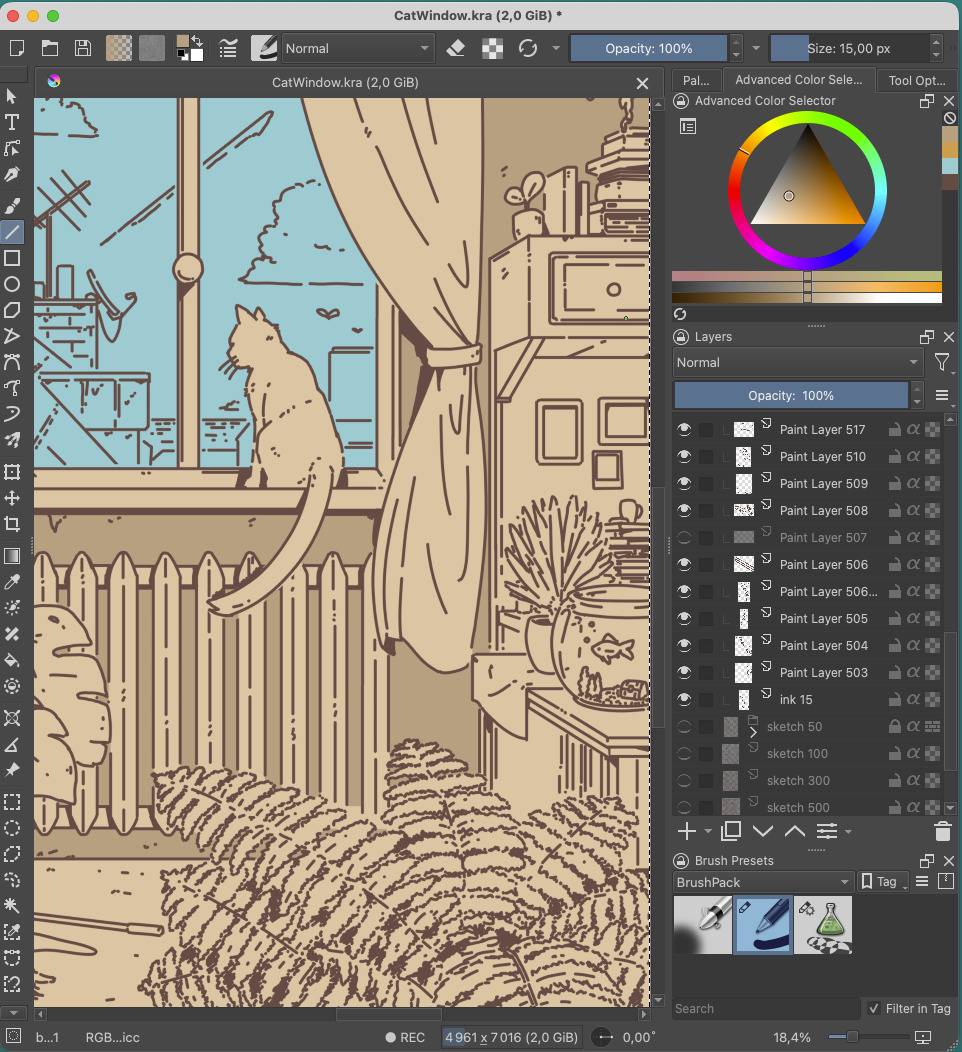Choose the Ellipse shape tool
The image size is (962, 1052).
[x=12, y=284]
